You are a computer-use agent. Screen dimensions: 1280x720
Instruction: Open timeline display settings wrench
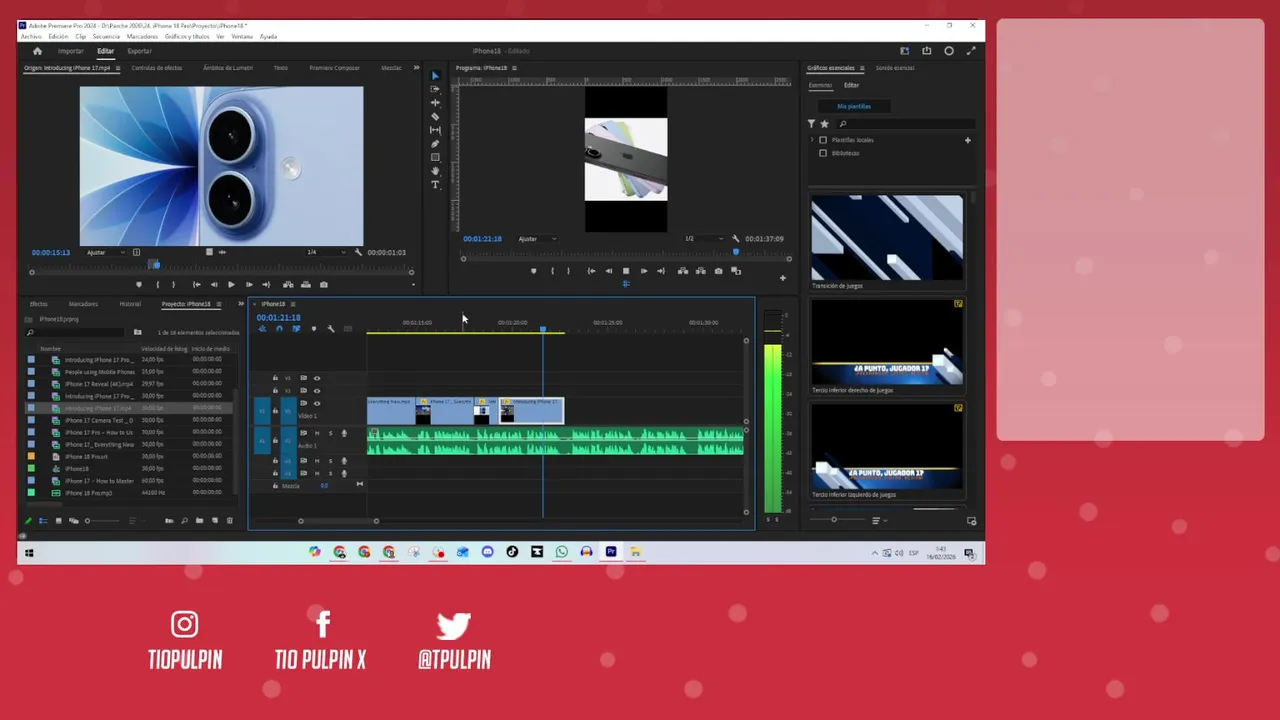[331, 329]
